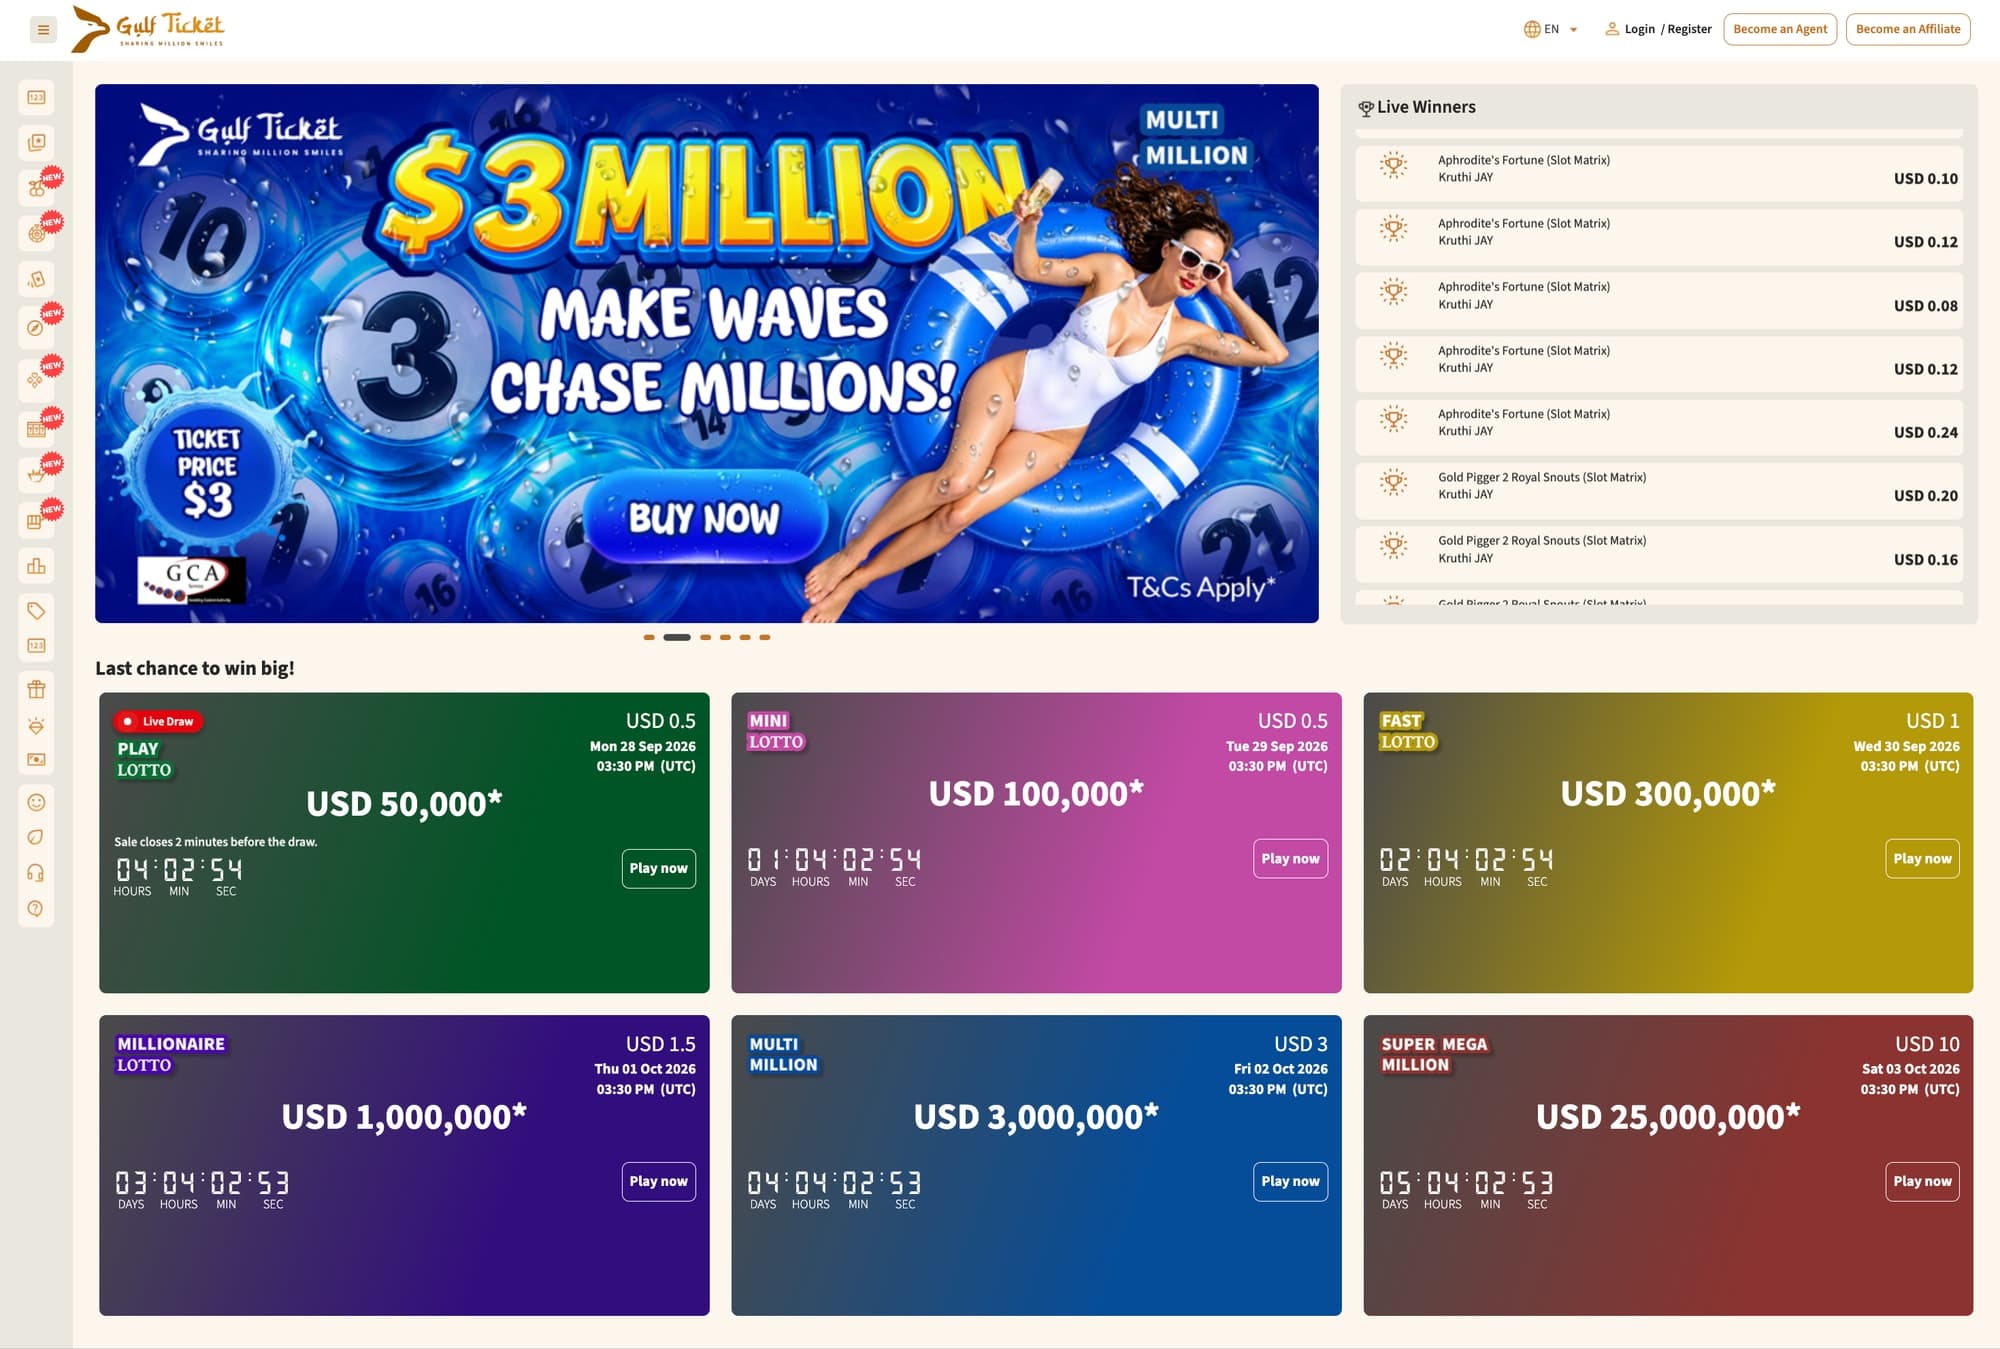
Task: Open the hamburger menu in the header
Action: [43, 30]
